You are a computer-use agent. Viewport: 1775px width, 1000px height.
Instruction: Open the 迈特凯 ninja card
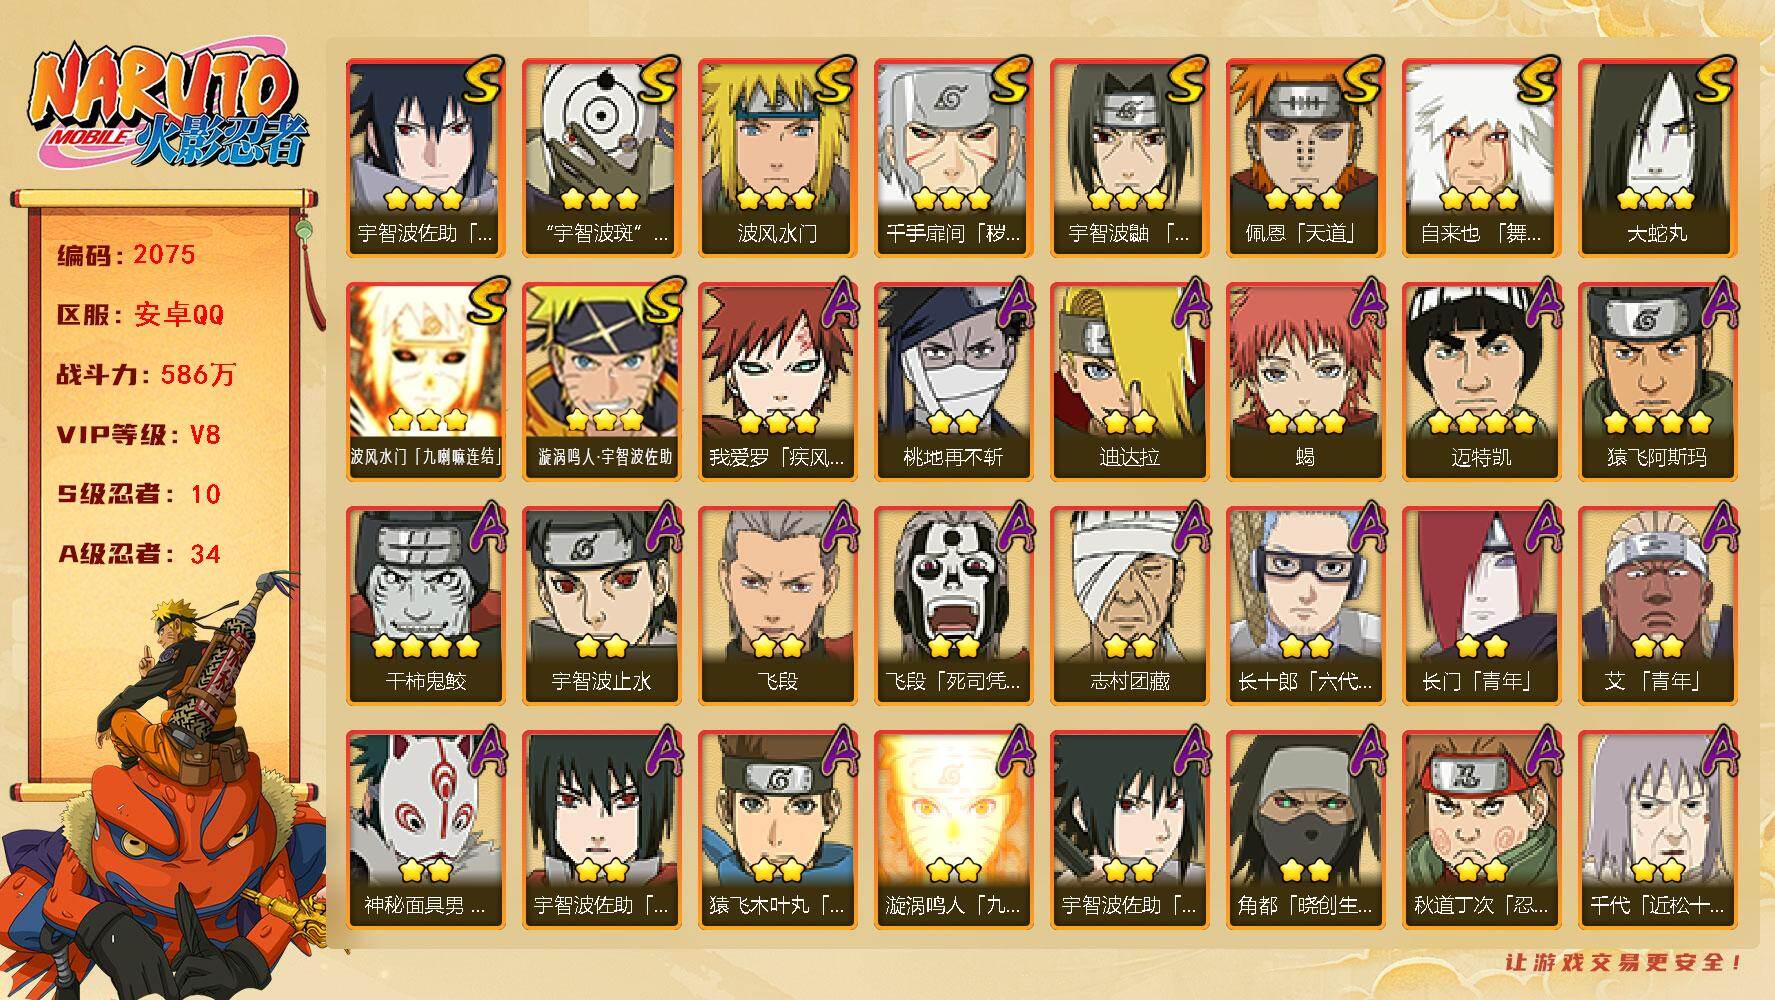coord(1481,381)
